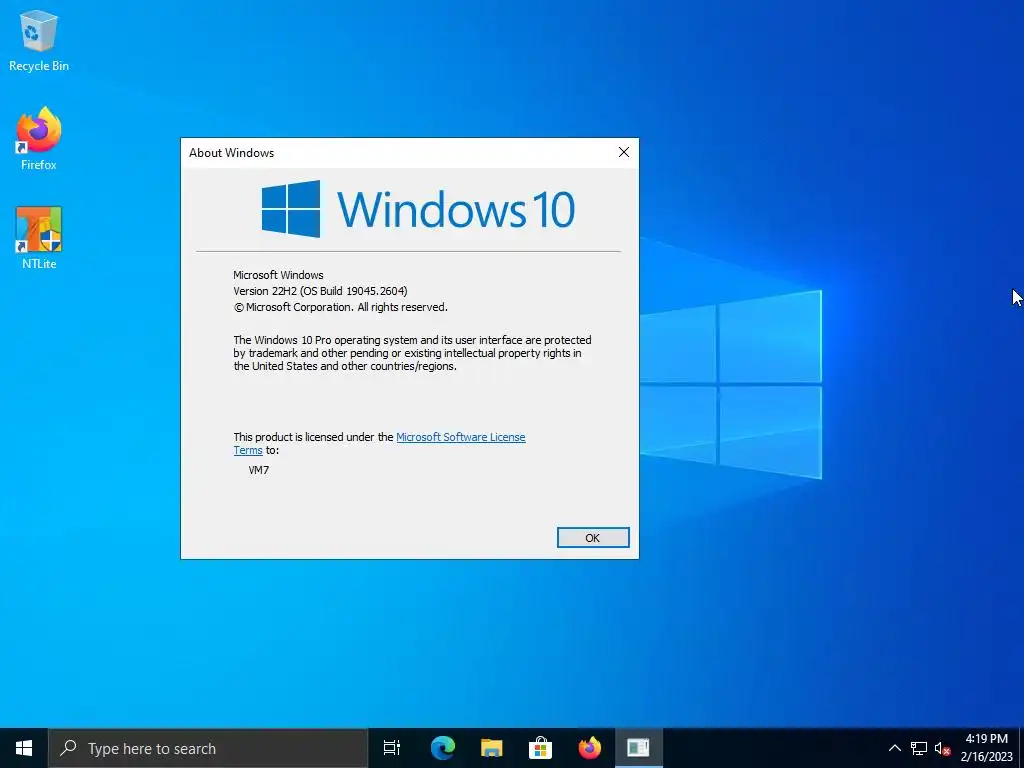Image resolution: width=1024 pixels, height=768 pixels.
Task: Select the active winver taskbar item
Action: click(x=639, y=748)
